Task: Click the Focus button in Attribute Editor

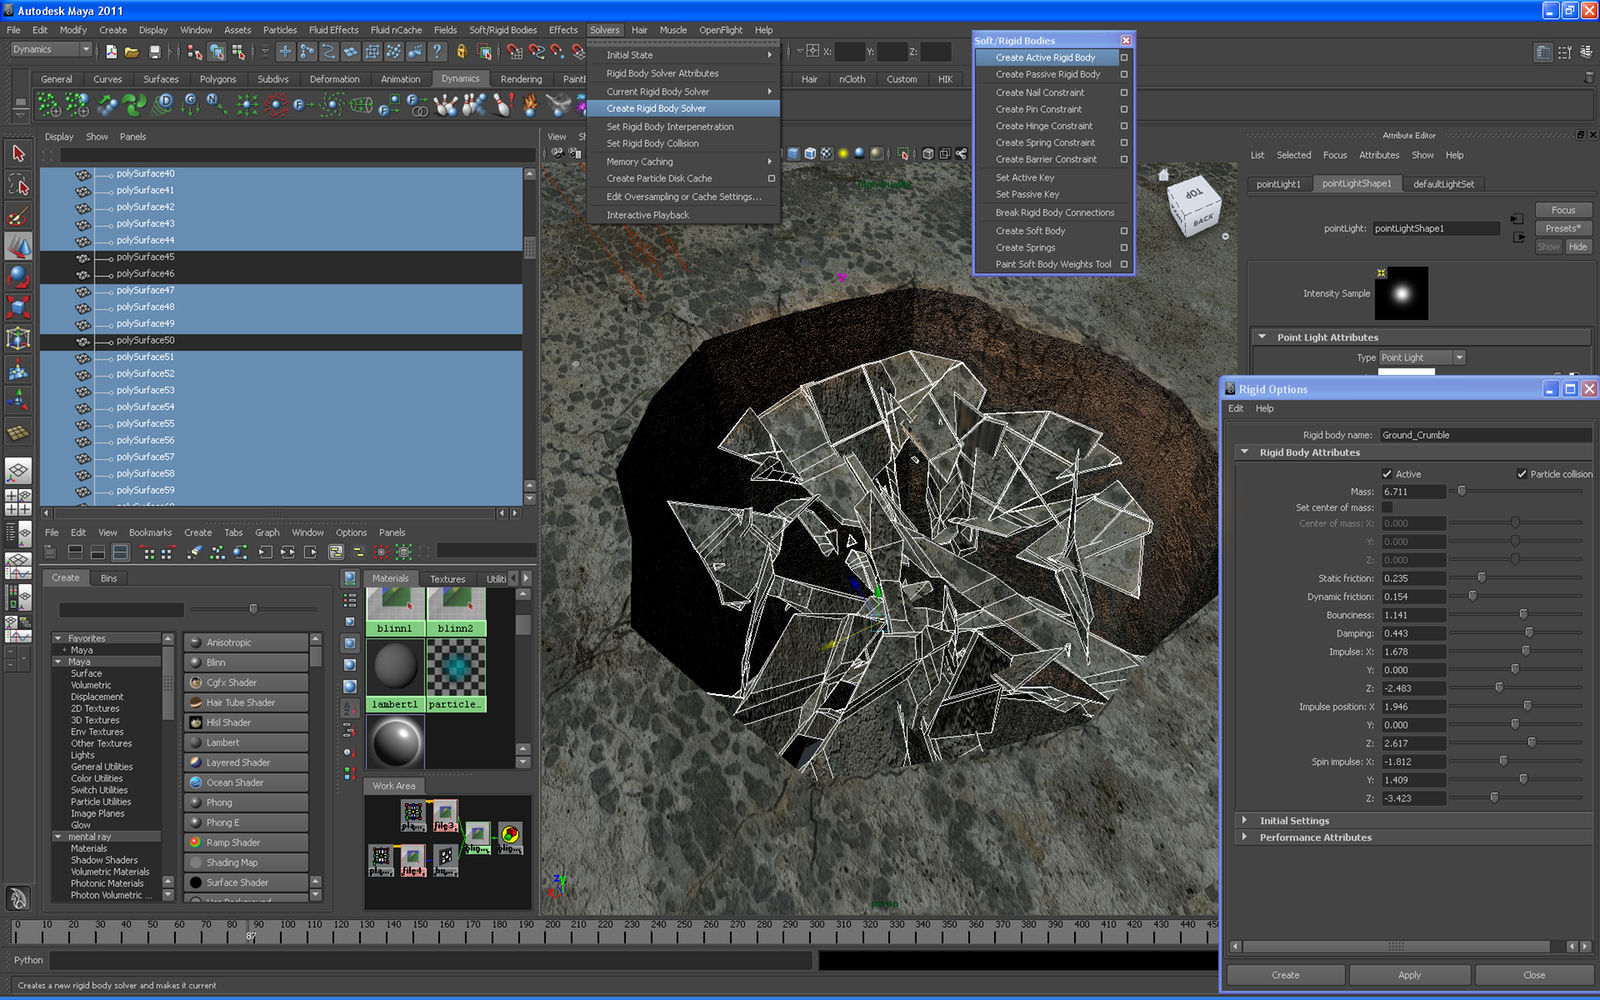Action: (x=1563, y=210)
